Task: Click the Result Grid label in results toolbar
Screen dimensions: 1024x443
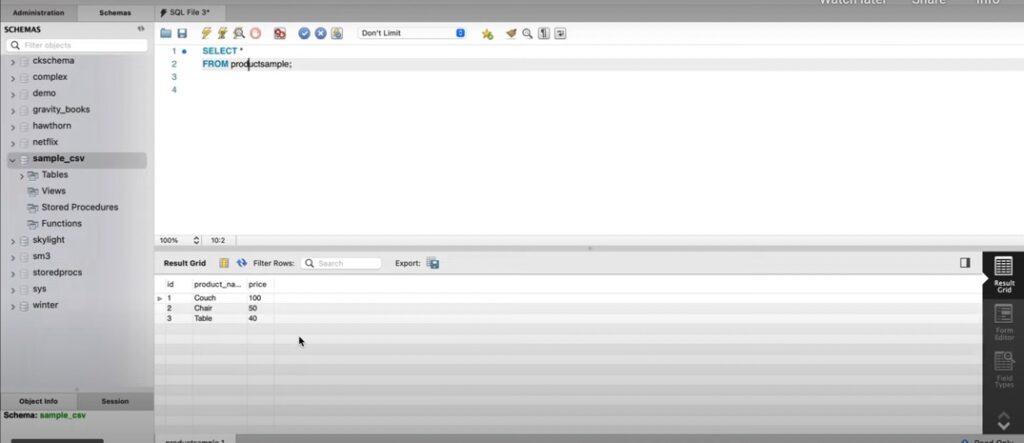Action: 184,263
